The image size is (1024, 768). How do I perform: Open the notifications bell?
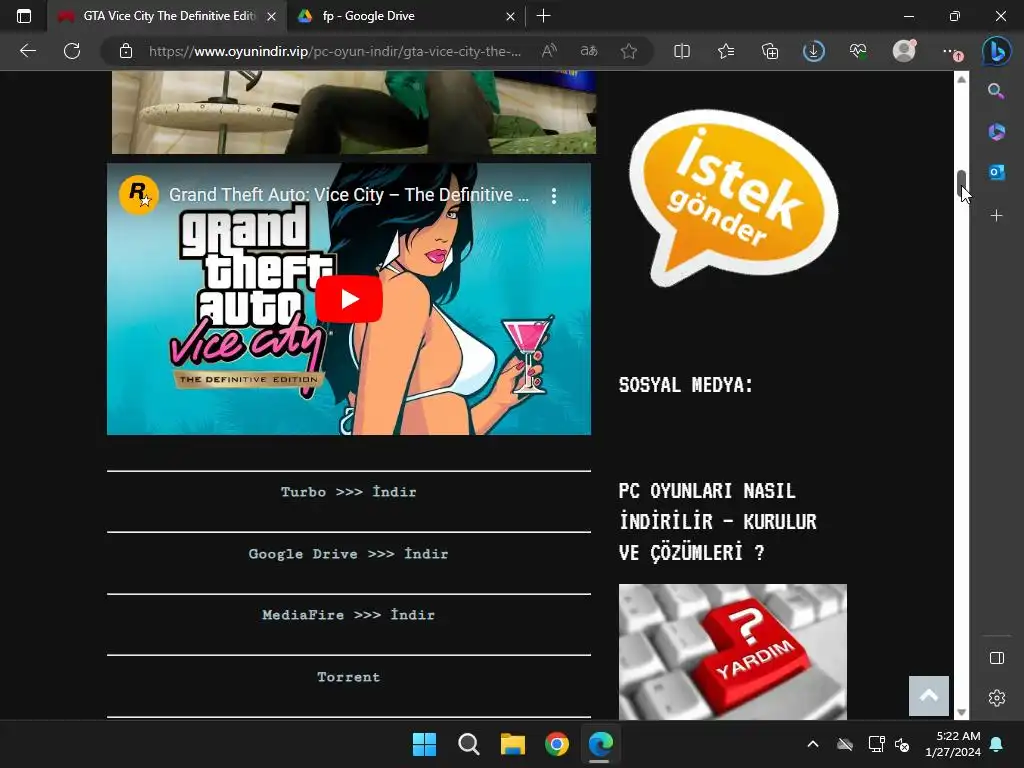[x=997, y=744]
